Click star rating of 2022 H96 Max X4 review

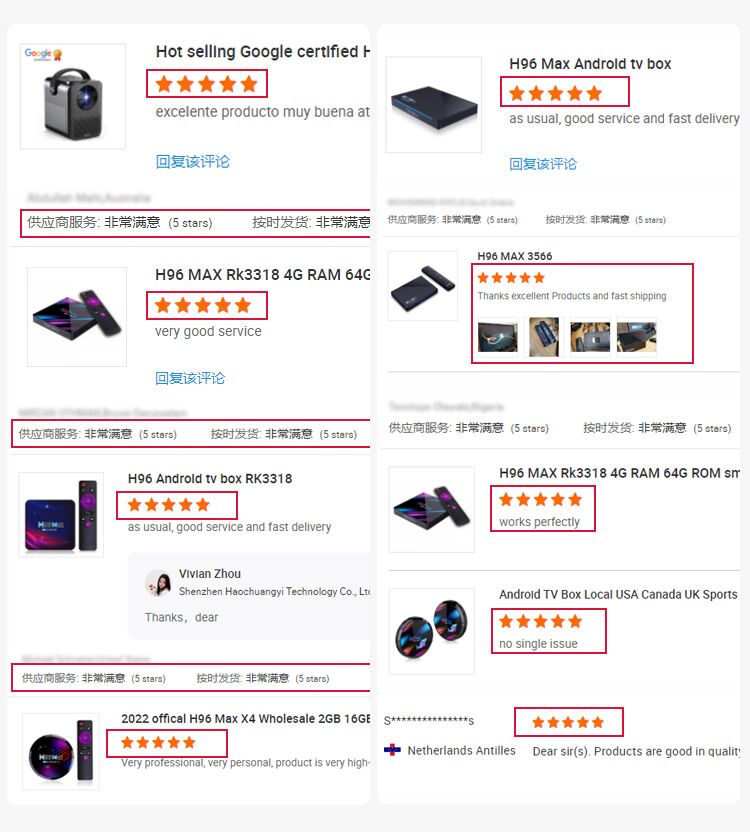[x=158, y=742]
